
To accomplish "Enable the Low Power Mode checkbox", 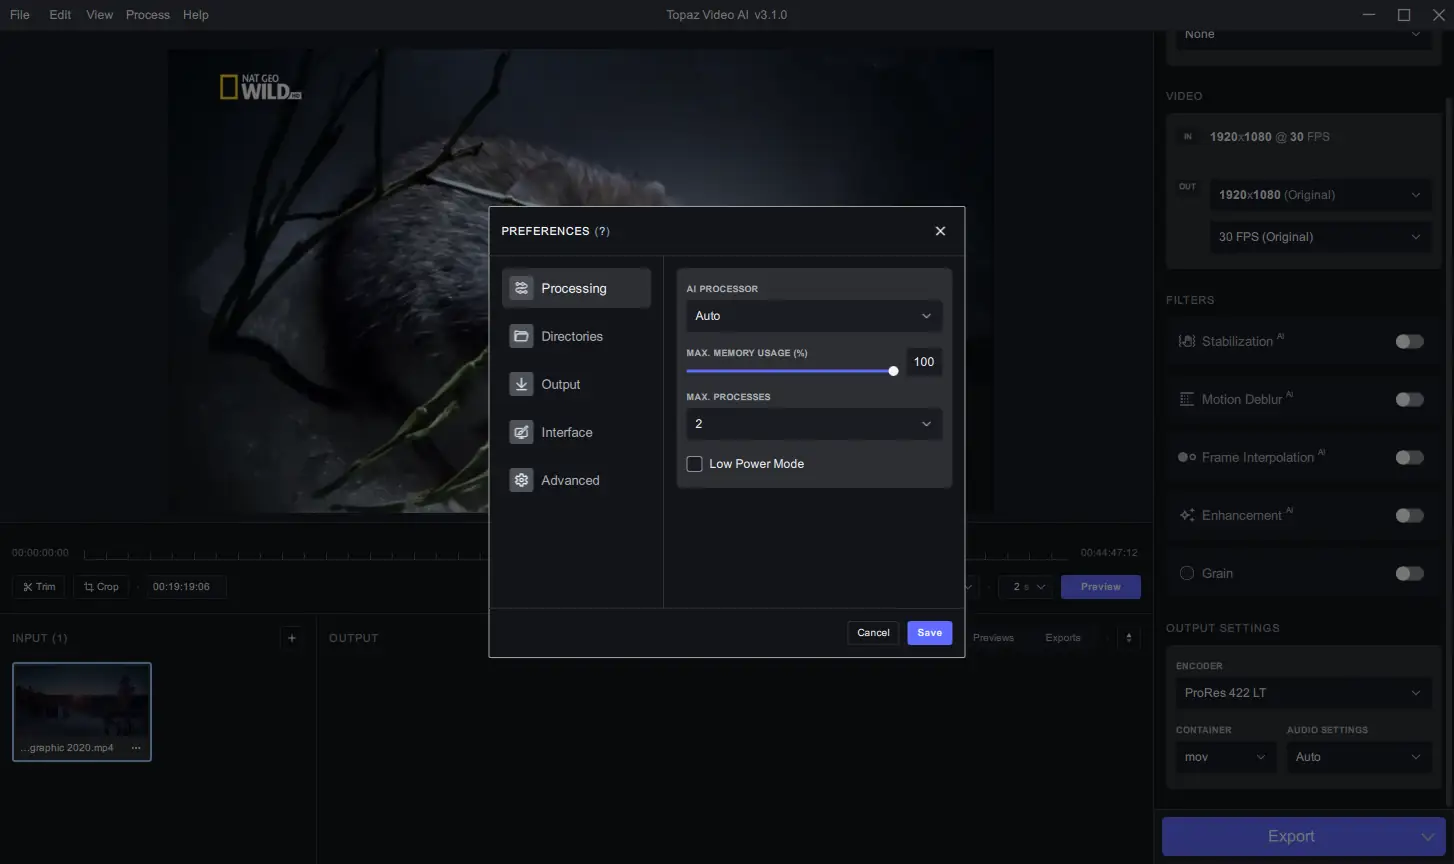I will click(x=694, y=464).
